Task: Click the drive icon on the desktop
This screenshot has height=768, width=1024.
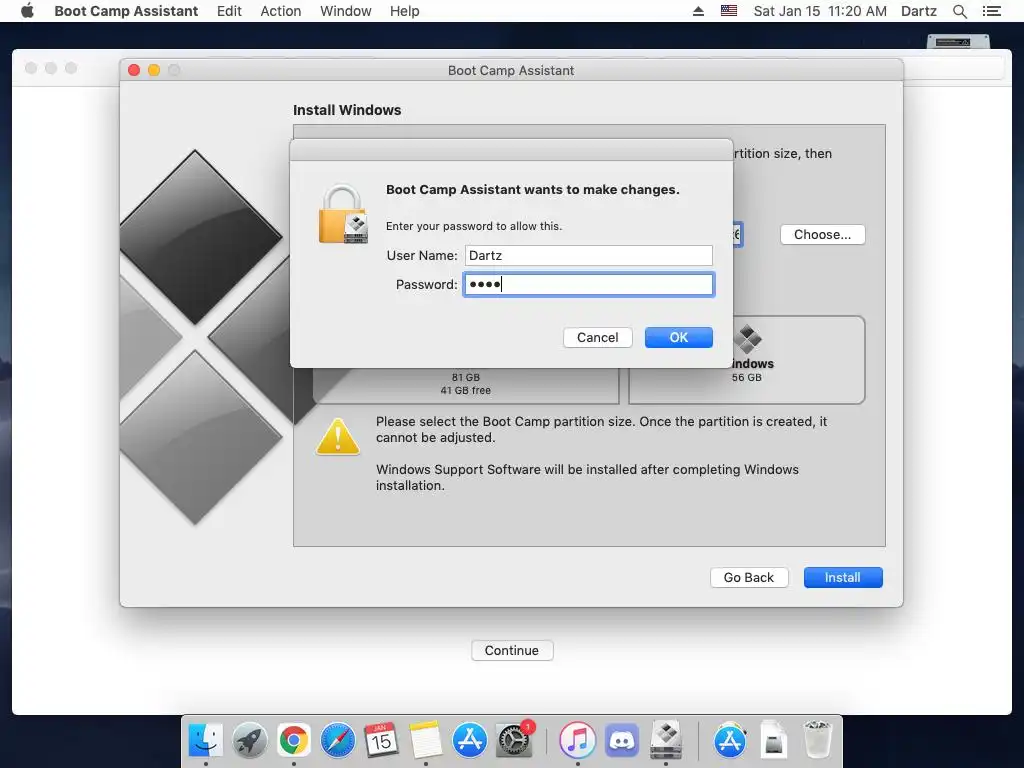Action: (958, 42)
